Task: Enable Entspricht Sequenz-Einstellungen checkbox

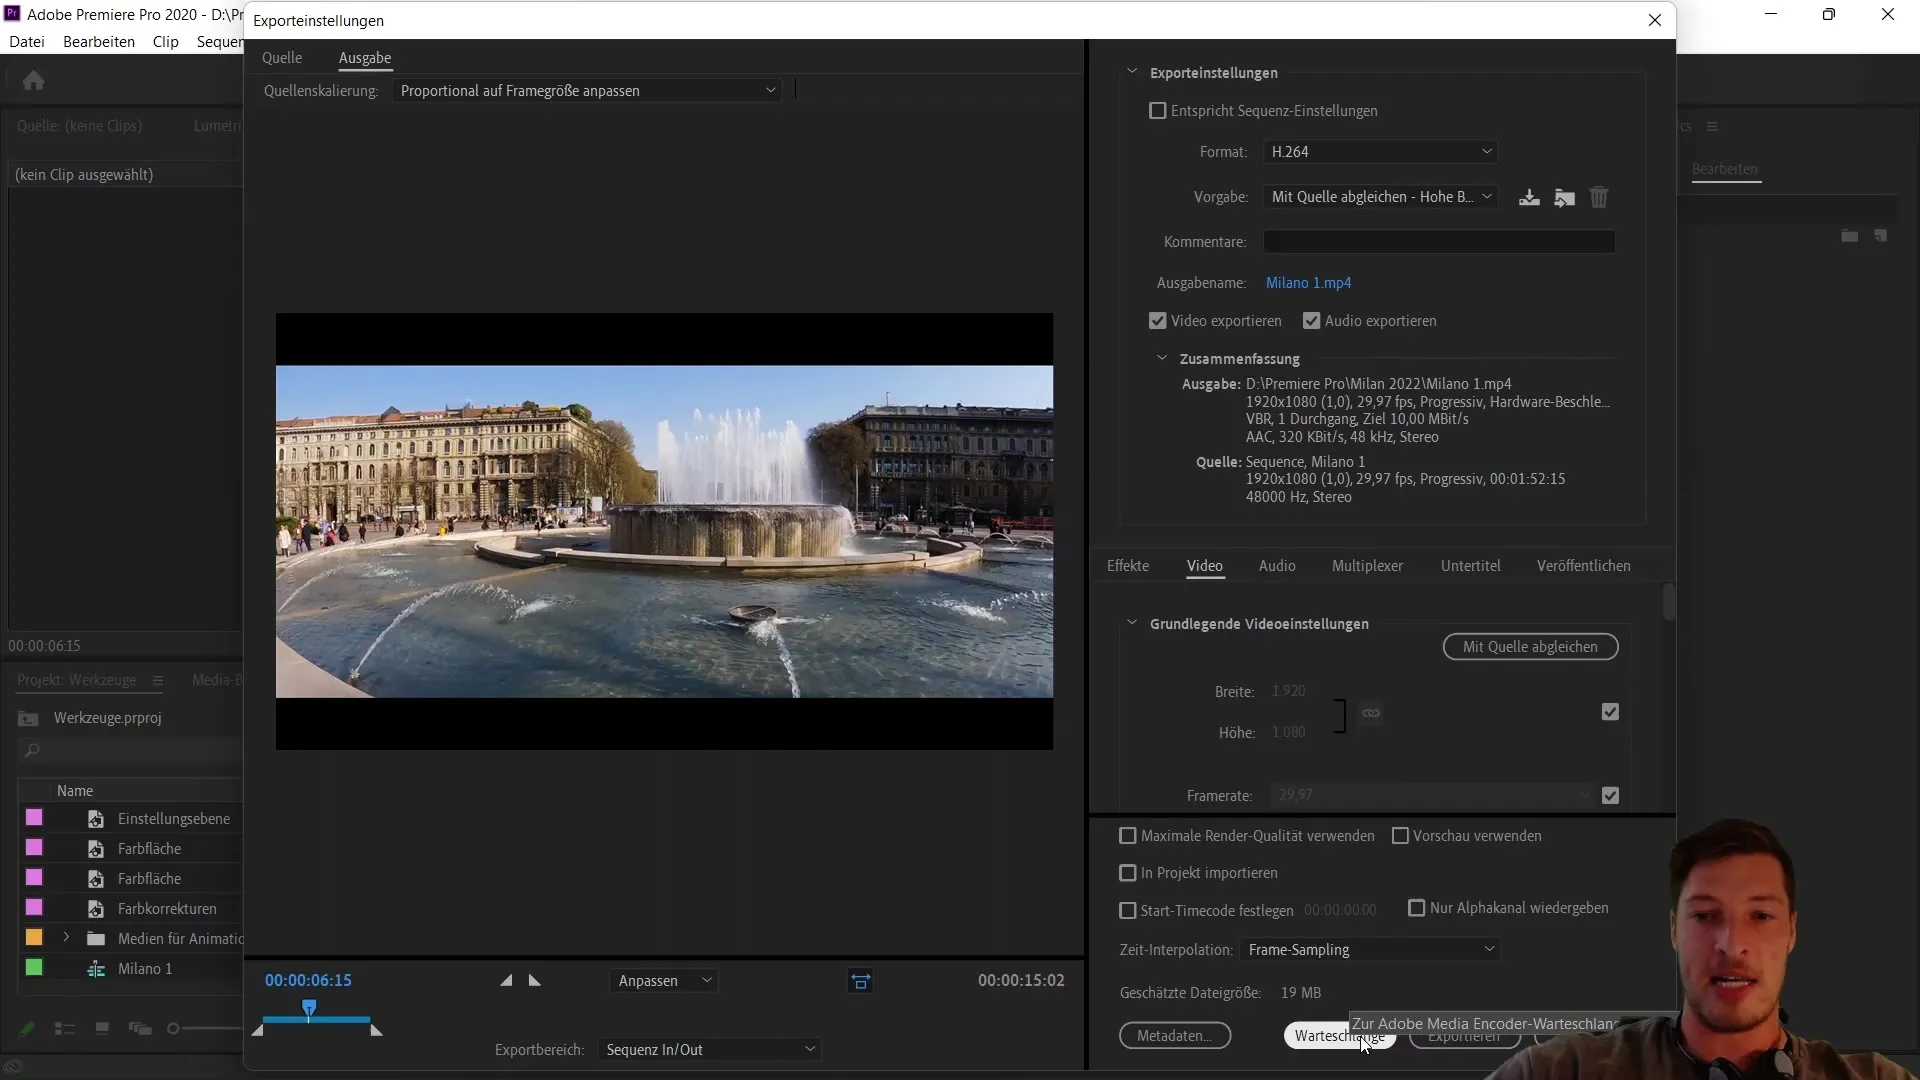Action: [1158, 111]
